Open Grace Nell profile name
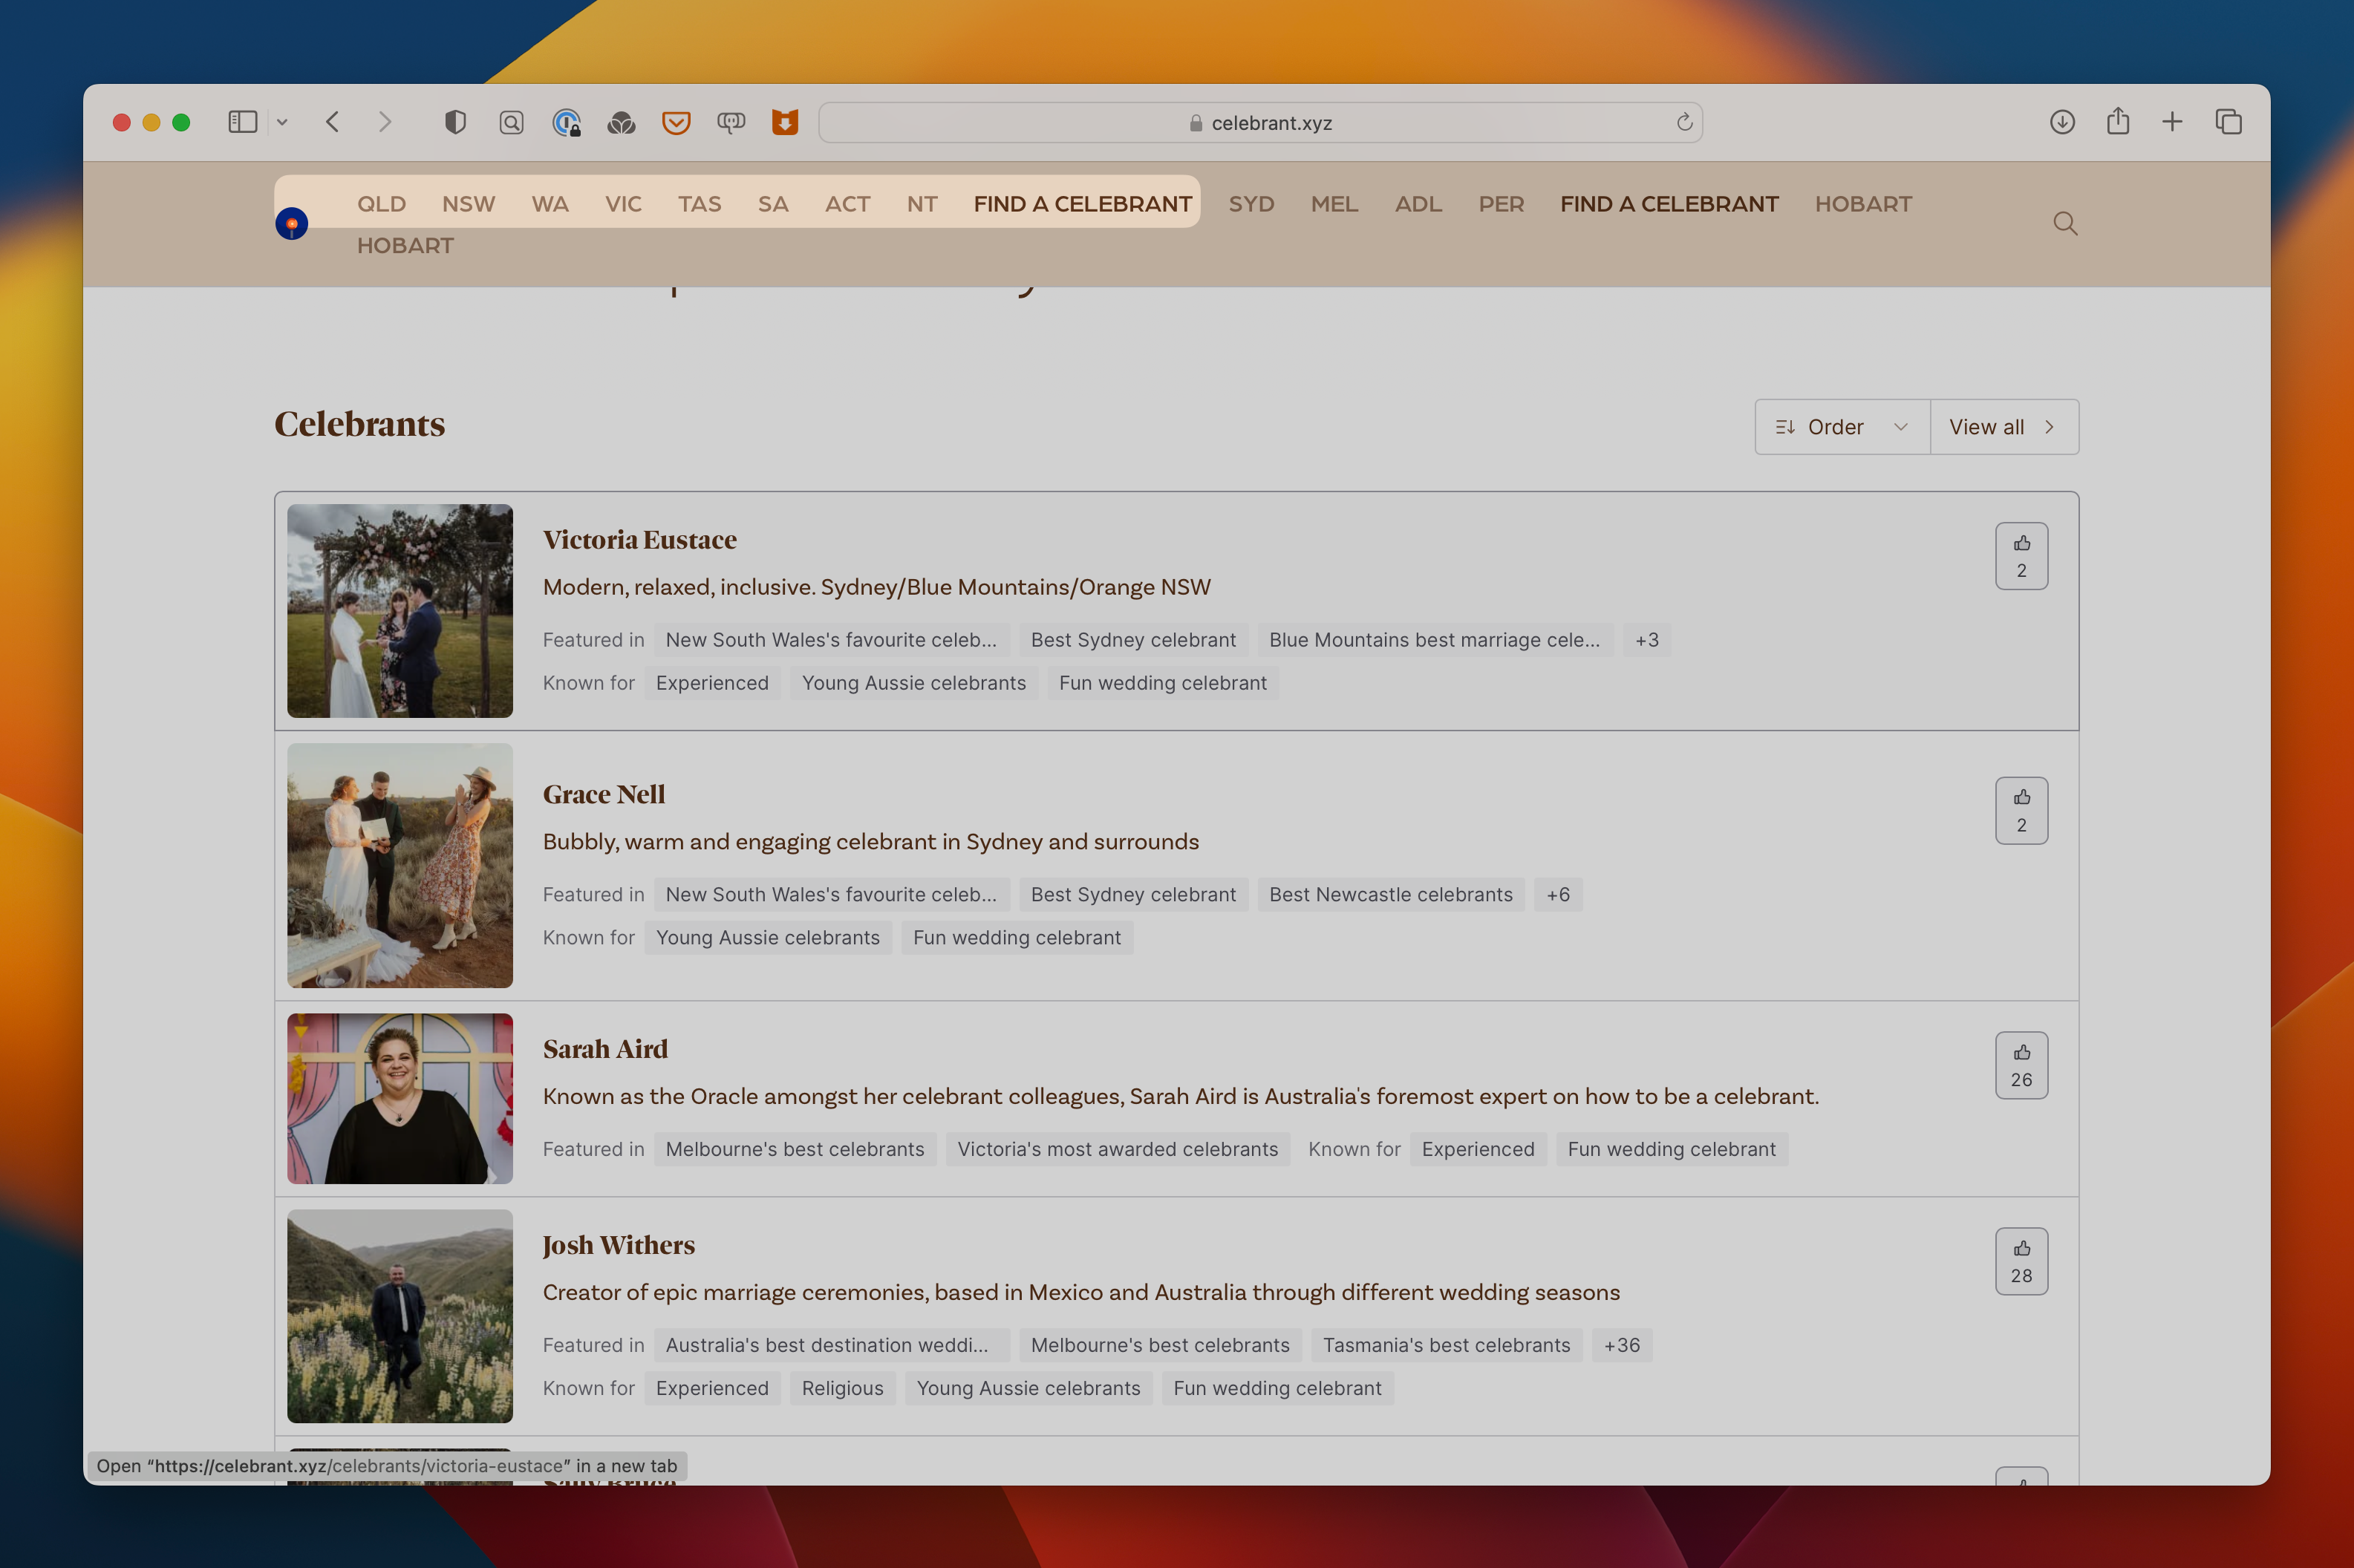Screen dimensions: 2354x1568 click(603, 795)
